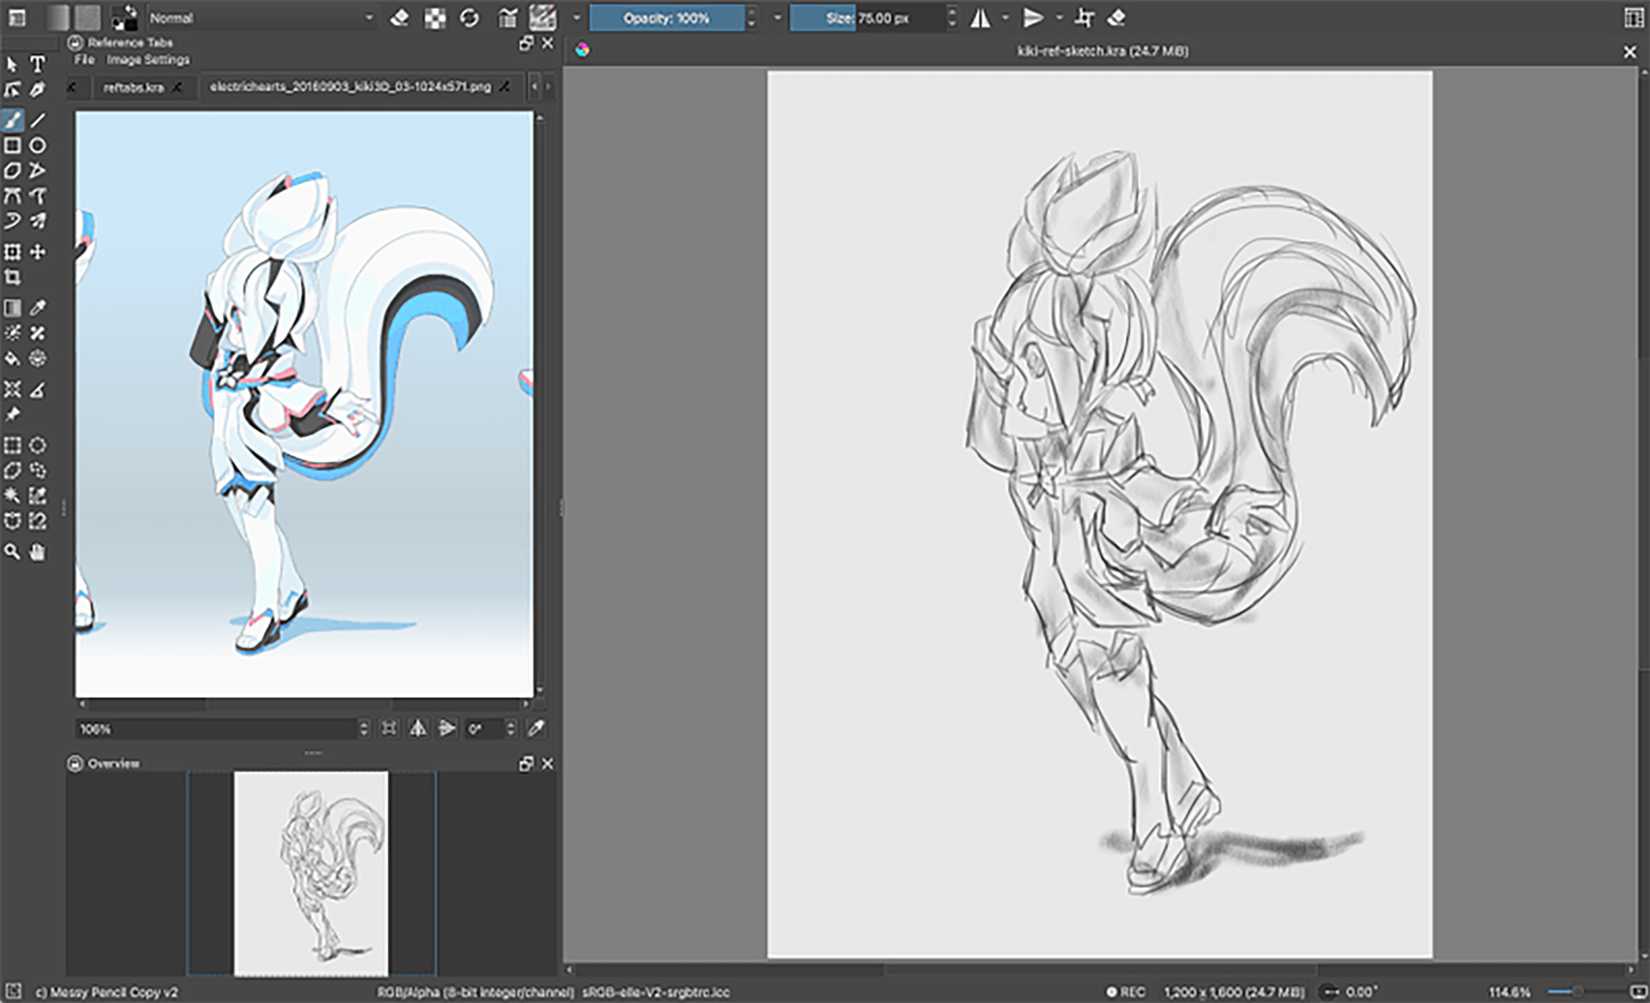The width and height of the screenshot is (1650, 1003).
Task: Flip the reference image horizontally
Action: point(418,728)
